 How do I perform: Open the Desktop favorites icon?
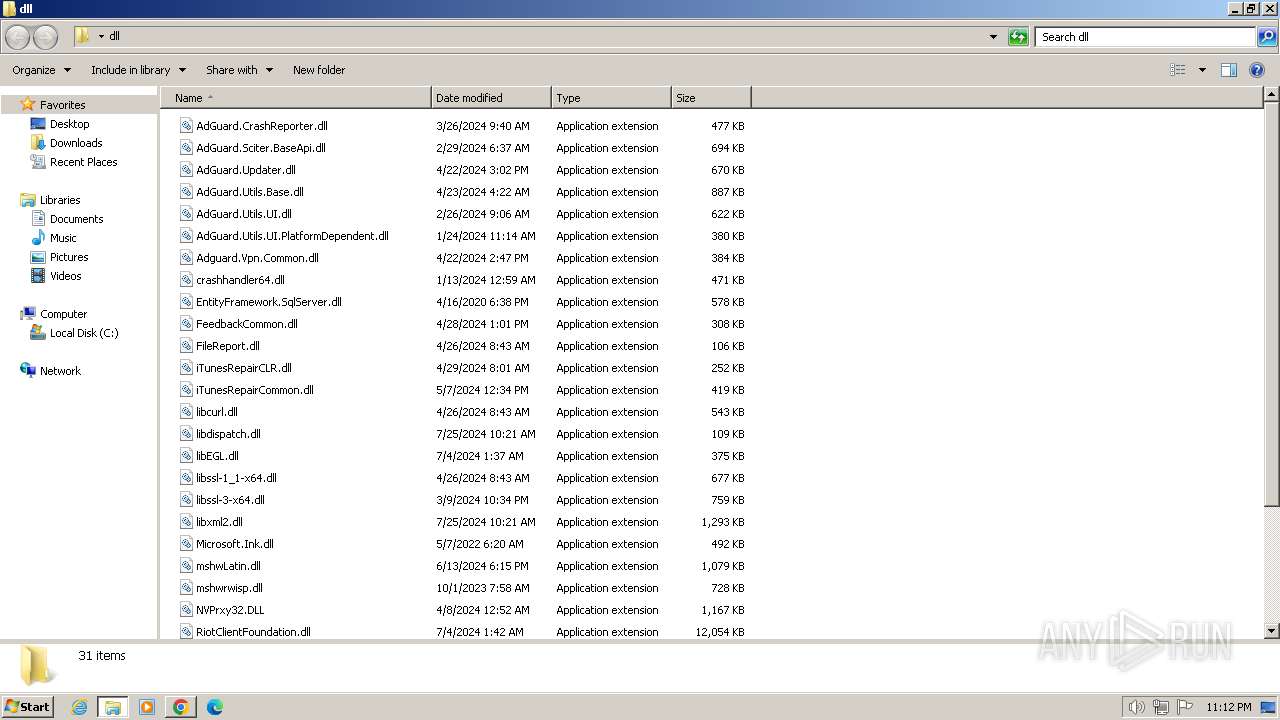pyautogui.click(x=38, y=124)
